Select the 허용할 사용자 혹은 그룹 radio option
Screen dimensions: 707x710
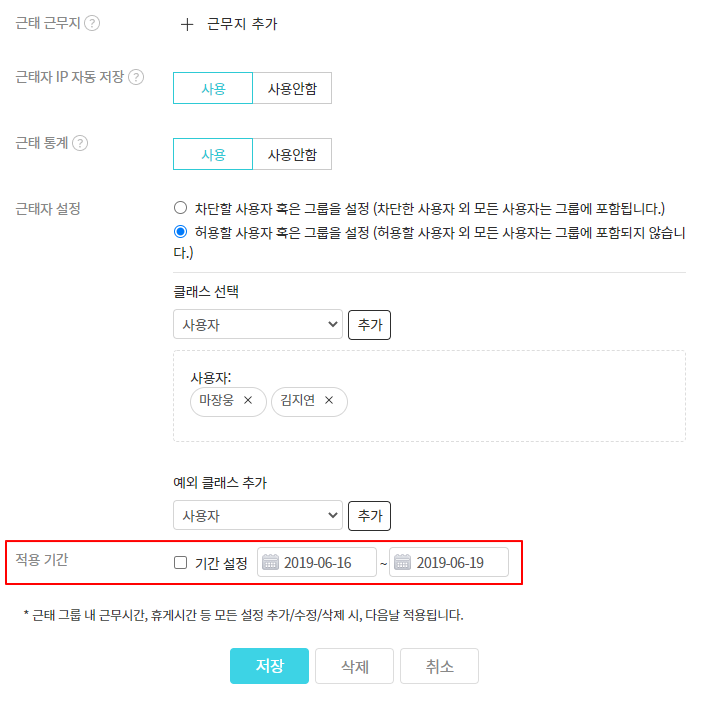[x=181, y=231]
